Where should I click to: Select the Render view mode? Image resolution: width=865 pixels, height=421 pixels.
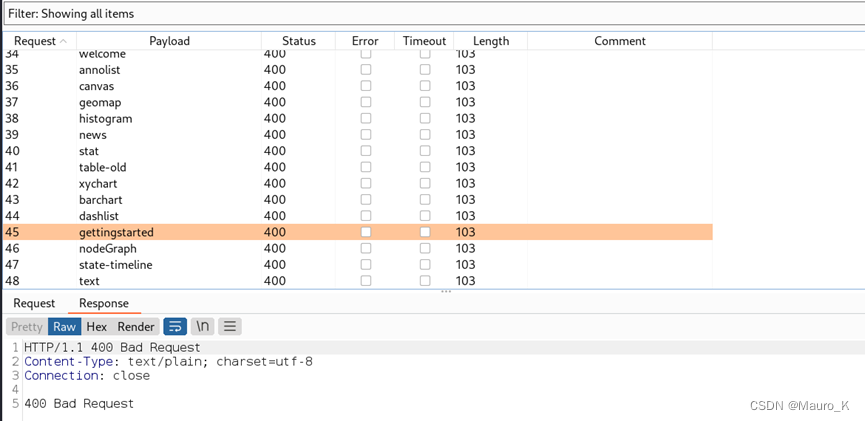tap(136, 327)
